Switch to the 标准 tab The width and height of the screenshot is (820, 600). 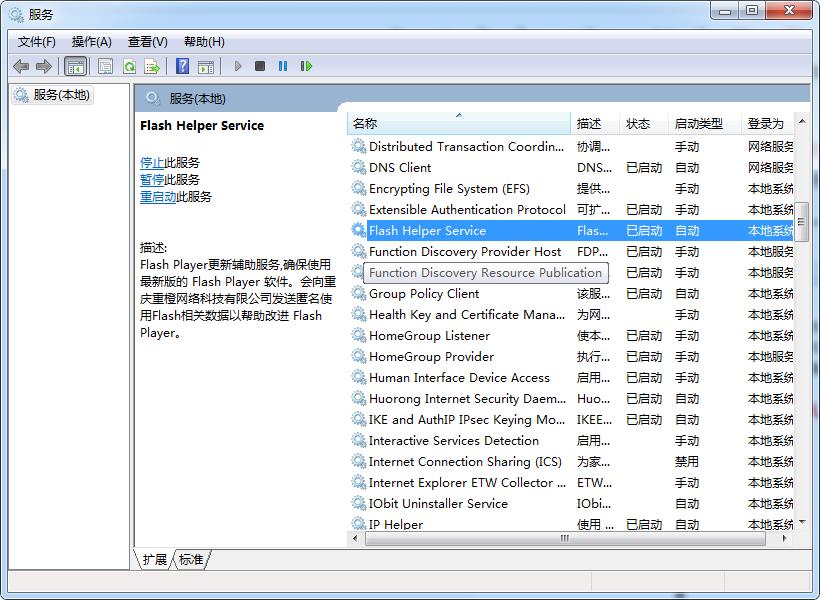click(x=191, y=559)
